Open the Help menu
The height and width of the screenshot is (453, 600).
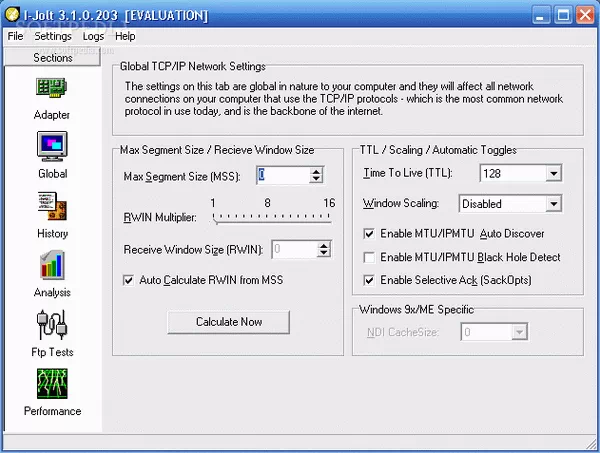125,36
